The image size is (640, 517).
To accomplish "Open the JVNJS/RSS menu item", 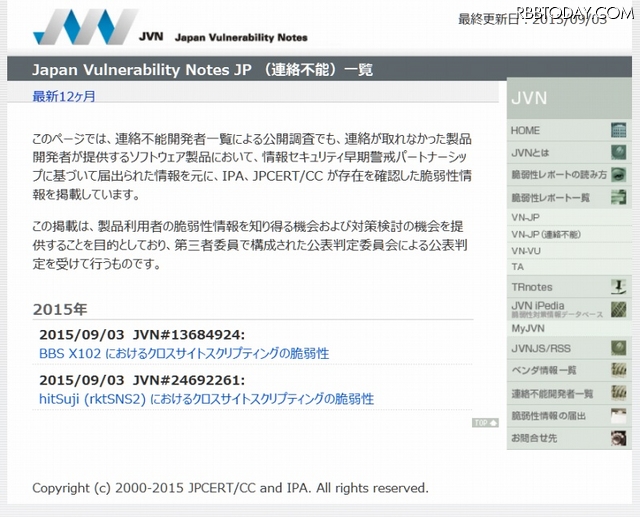I will [x=569, y=348].
